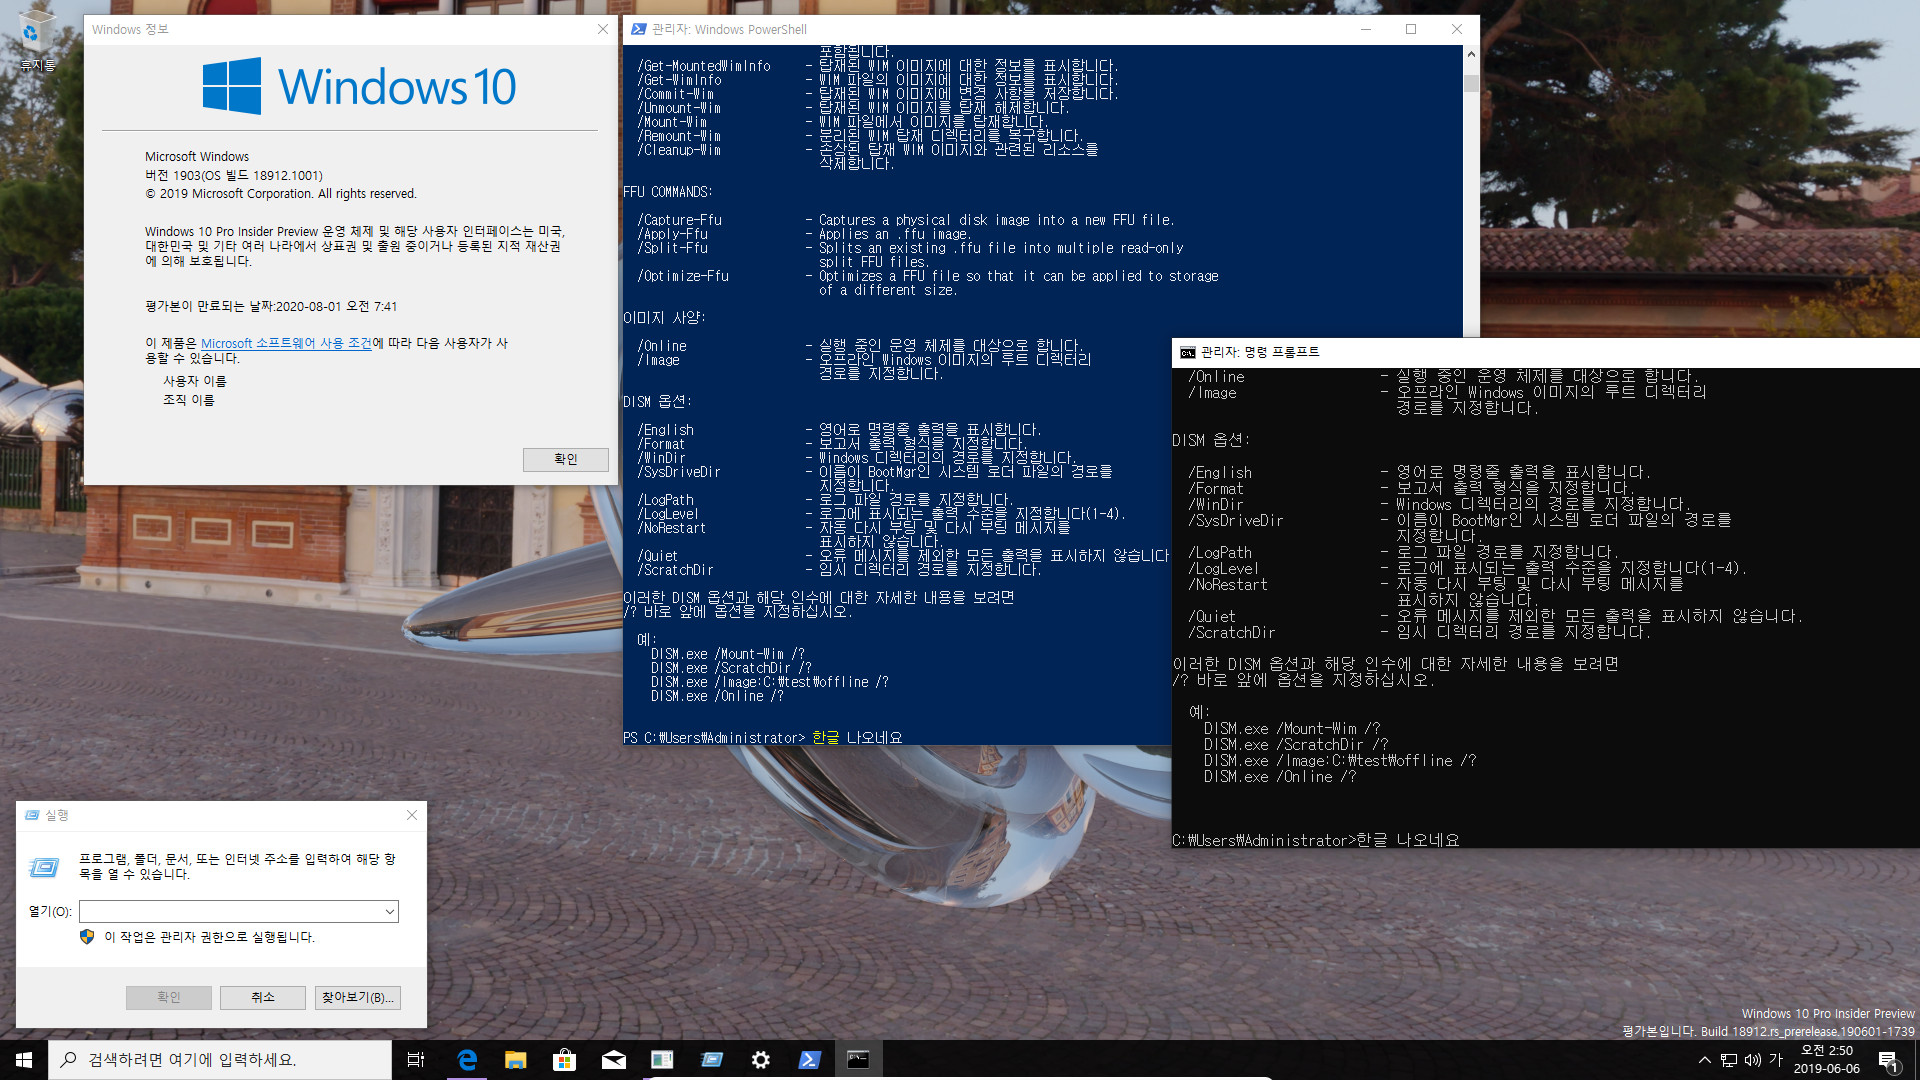
Task: Click the Command Prompt line C:\Users\Administrator>
Action: point(1264,841)
